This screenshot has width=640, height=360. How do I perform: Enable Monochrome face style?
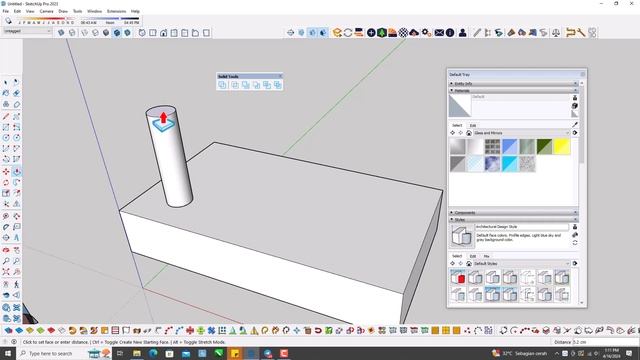(127, 33)
